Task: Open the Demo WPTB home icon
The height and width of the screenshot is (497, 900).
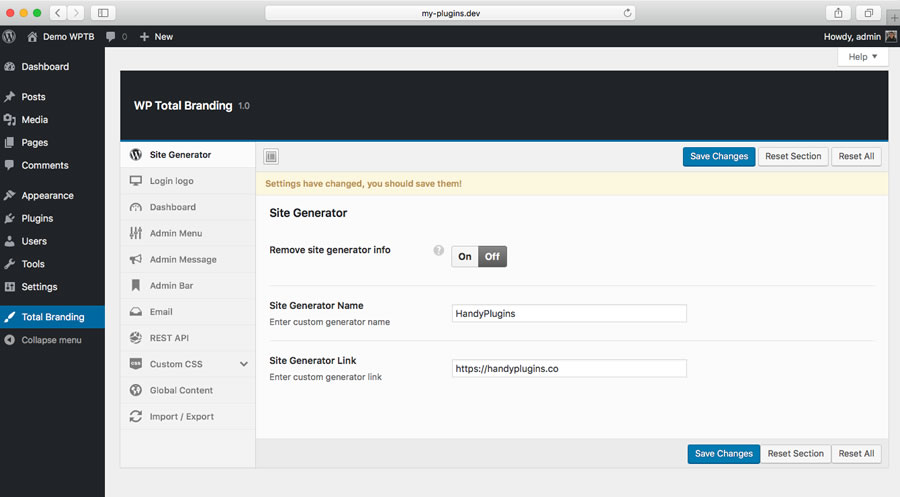Action: (32, 37)
